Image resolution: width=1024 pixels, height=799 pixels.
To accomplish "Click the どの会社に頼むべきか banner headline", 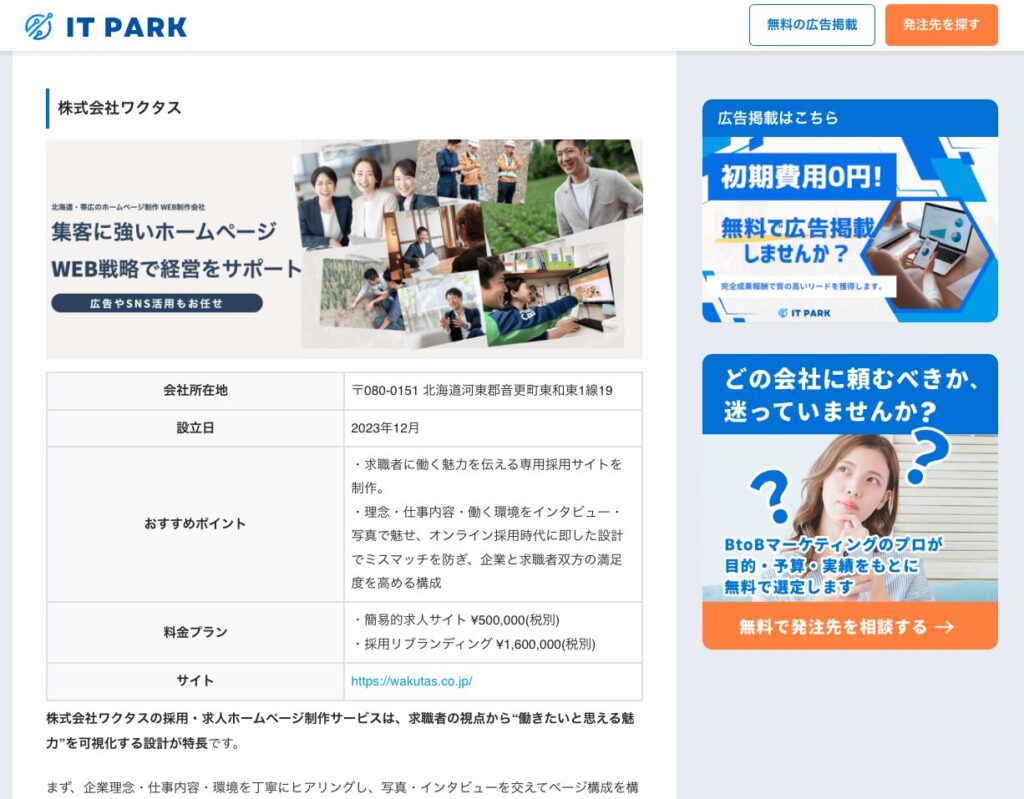I will [x=849, y=395].
